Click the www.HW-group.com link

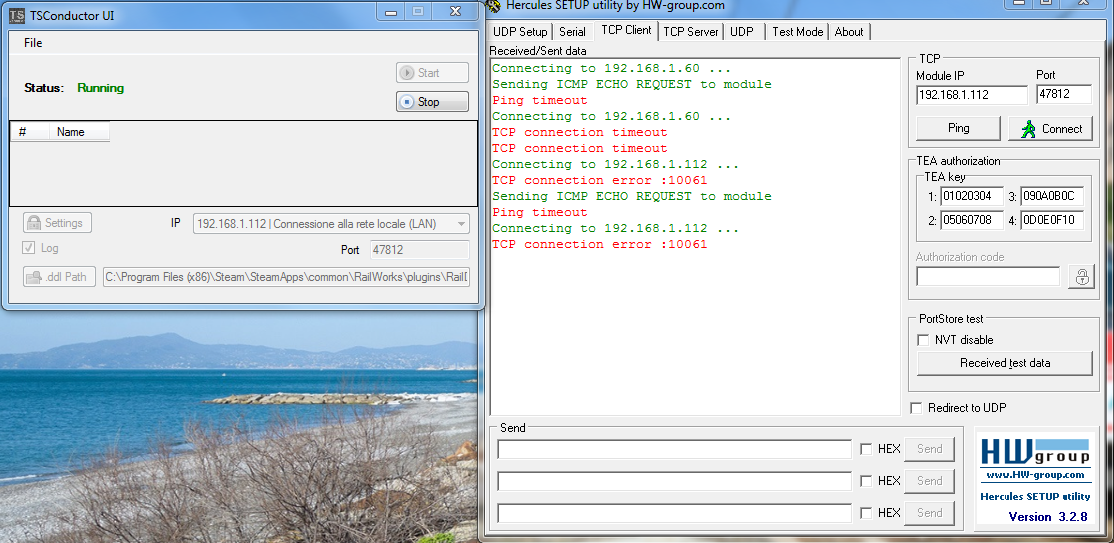coord(1034,475)
